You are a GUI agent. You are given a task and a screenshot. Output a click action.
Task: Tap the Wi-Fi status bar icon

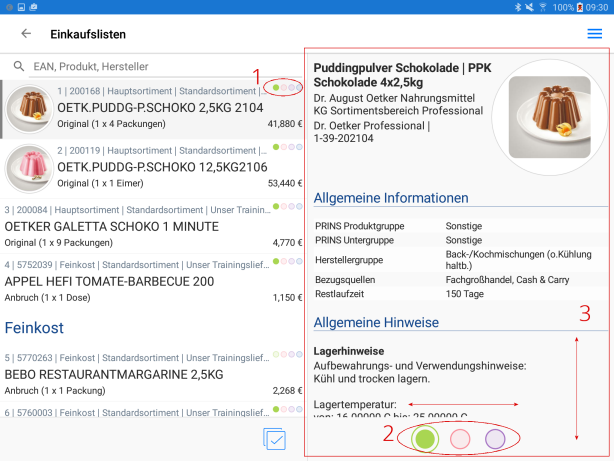[543, 7]
